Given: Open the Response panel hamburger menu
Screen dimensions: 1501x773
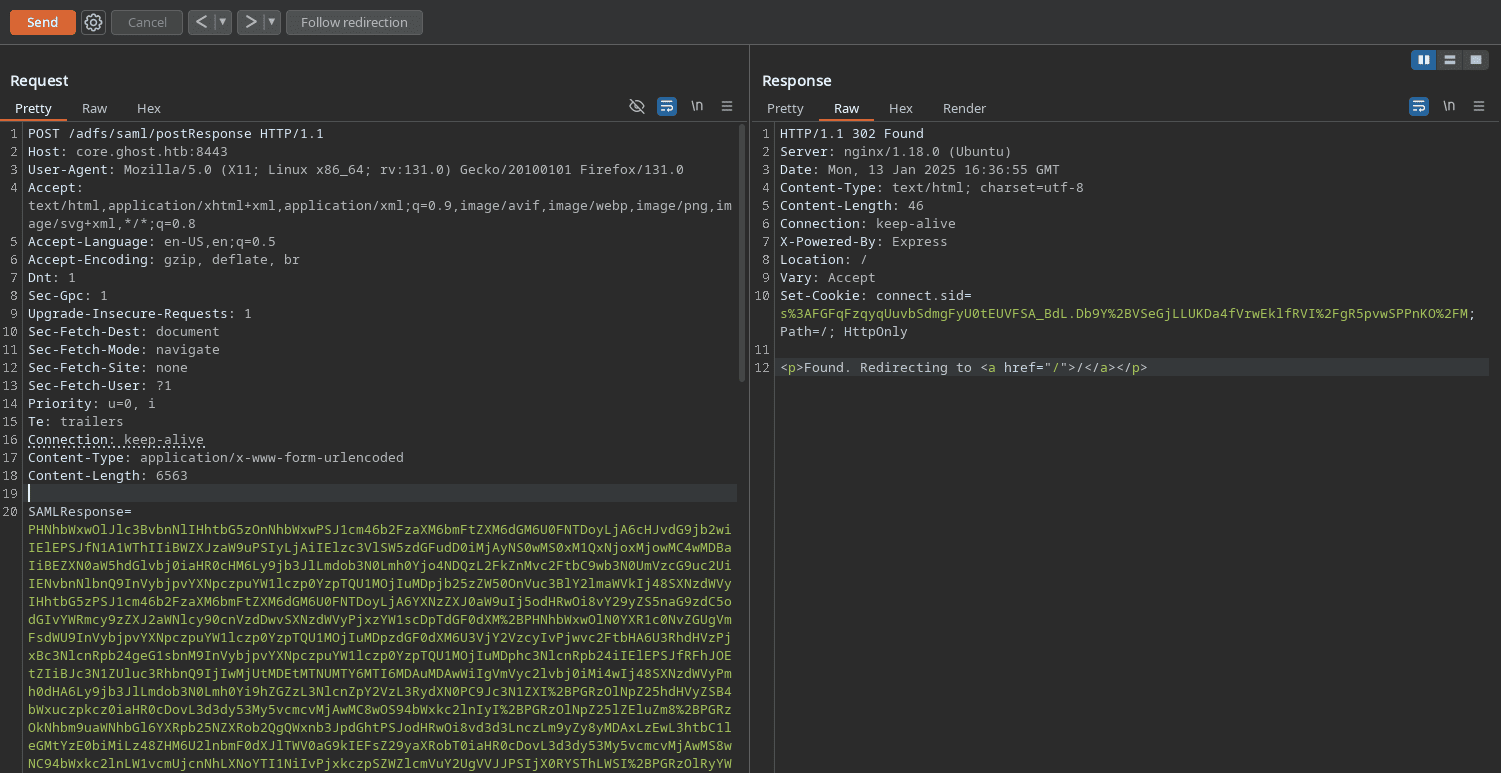Looking at the screenshot, I should click(1479, 106).
